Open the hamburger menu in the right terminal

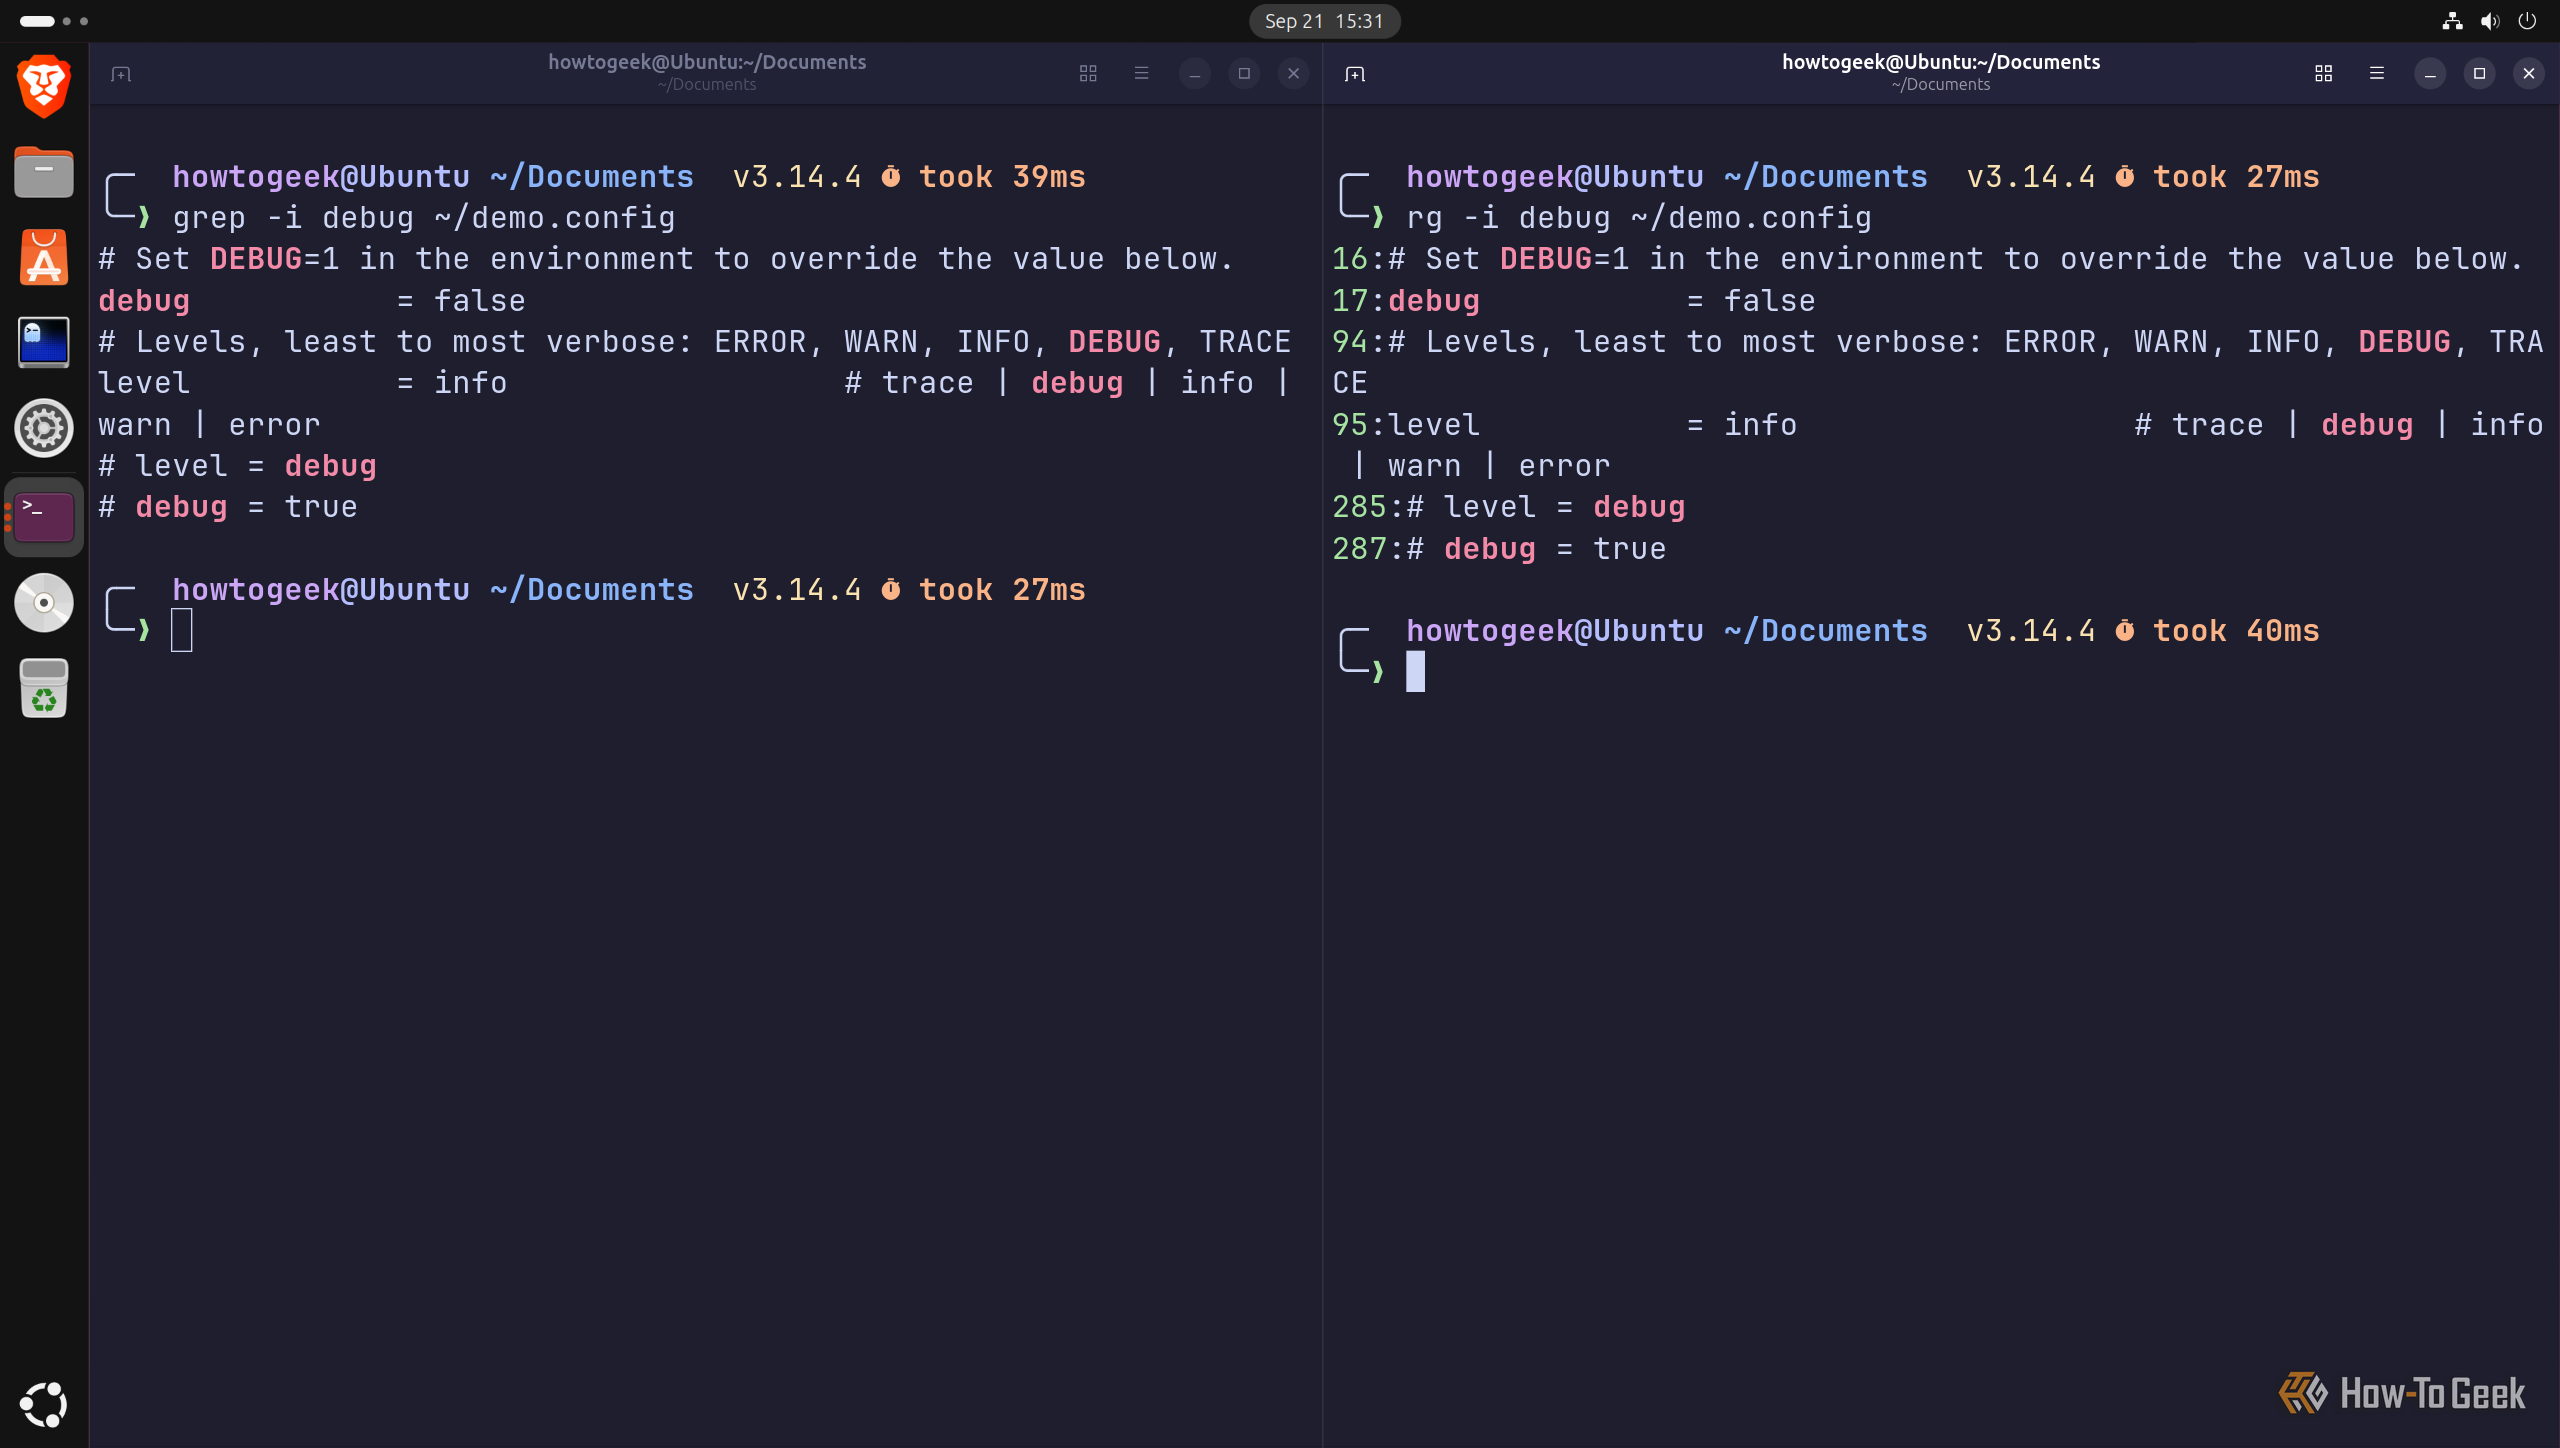pos(2376,74)
